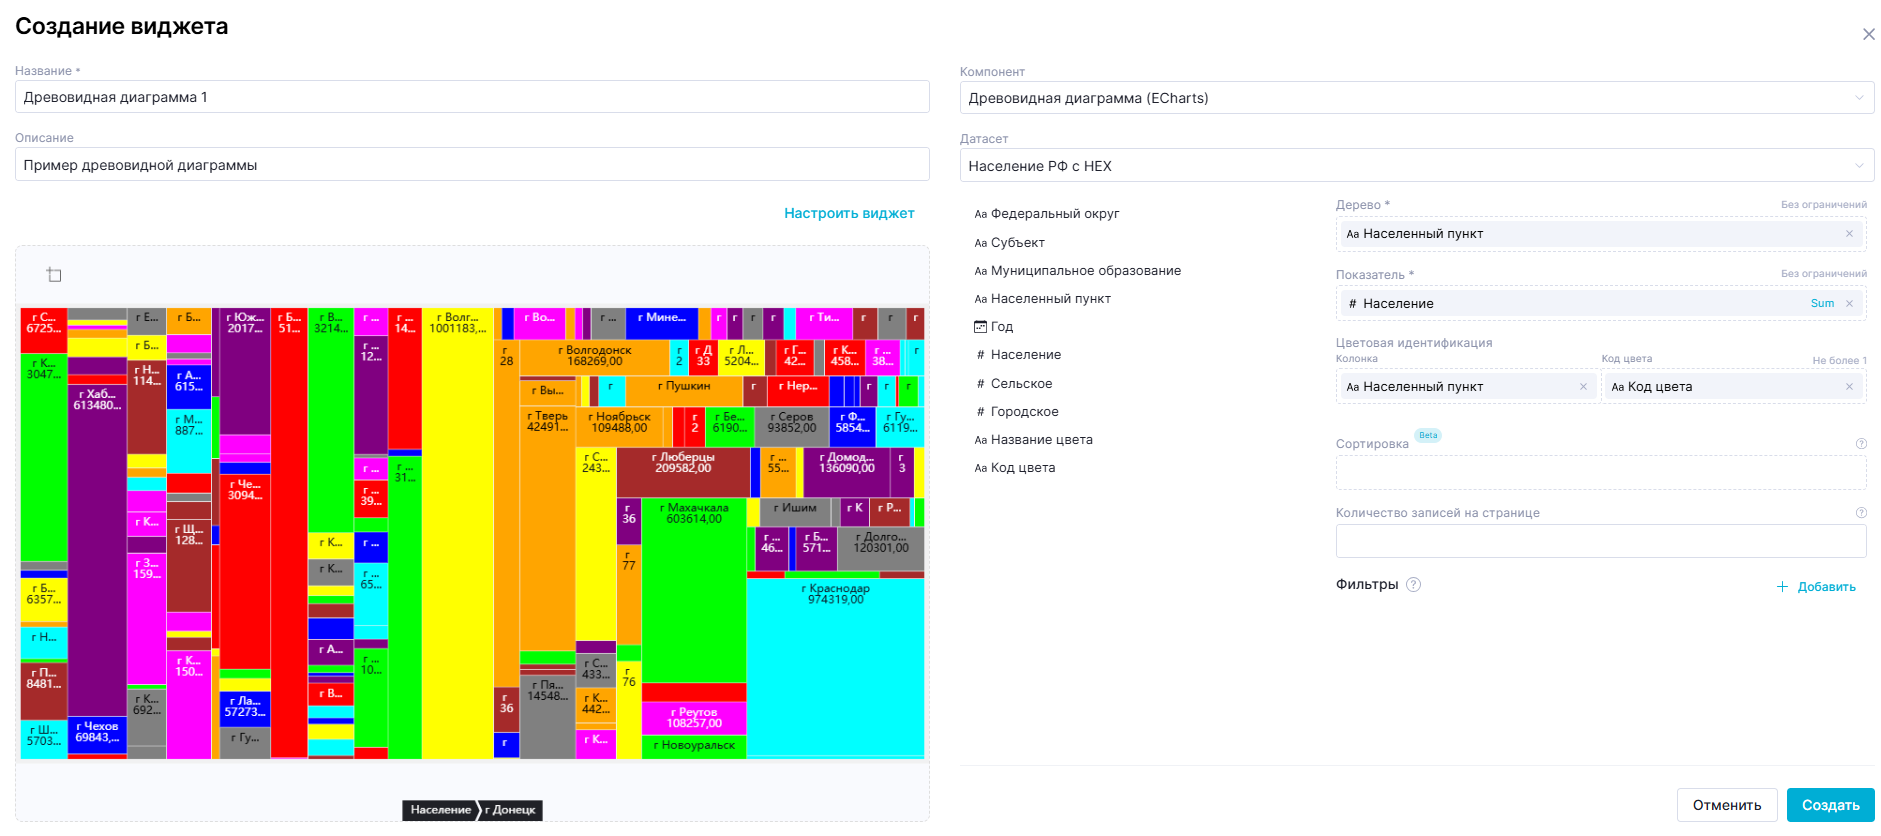
Task: Remove Населенный пункт from Дерево field
Action: pos(1848,234)
